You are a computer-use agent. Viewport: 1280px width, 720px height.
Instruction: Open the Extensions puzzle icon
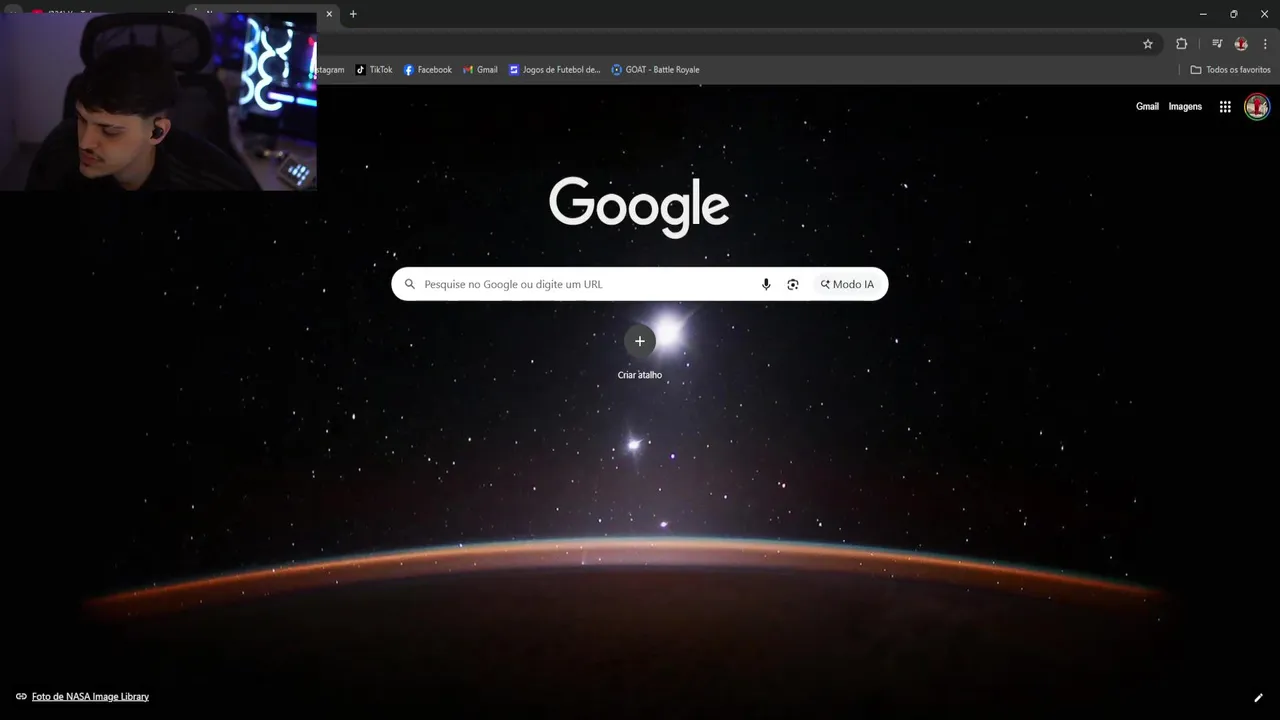pyautogui.click(x=1181, y=44)
